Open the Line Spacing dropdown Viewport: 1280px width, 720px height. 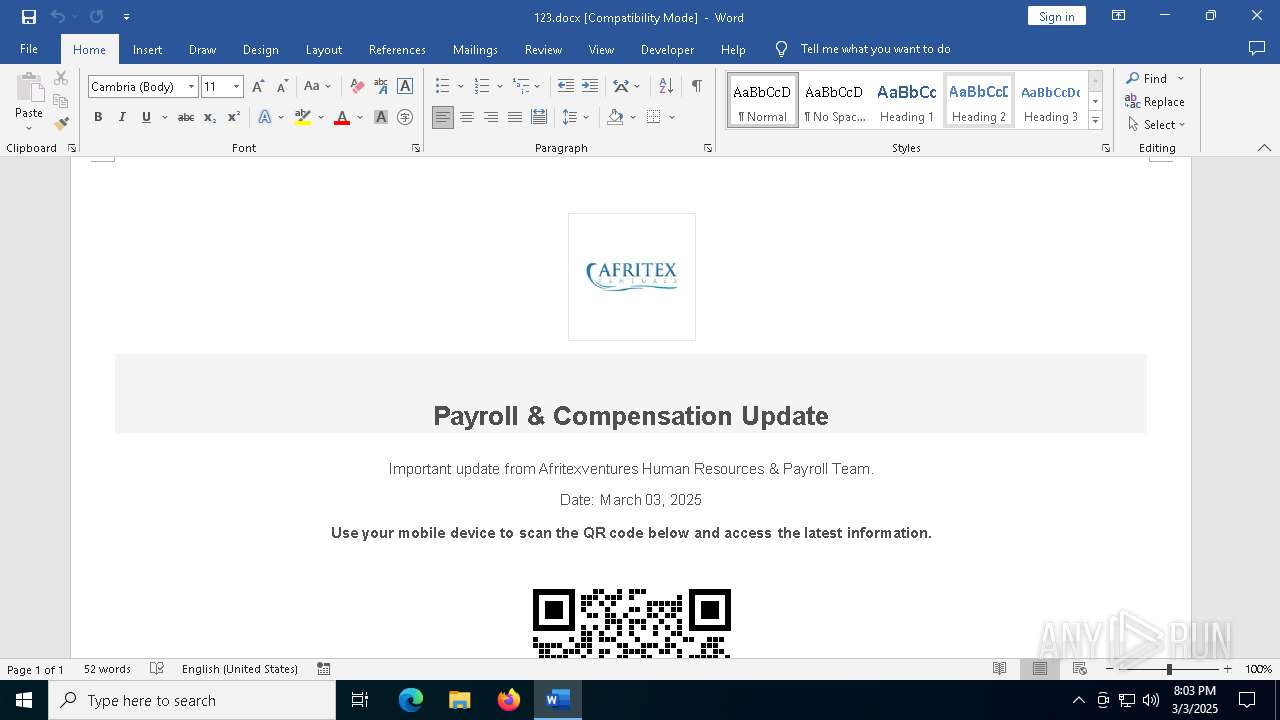[575, 117]
